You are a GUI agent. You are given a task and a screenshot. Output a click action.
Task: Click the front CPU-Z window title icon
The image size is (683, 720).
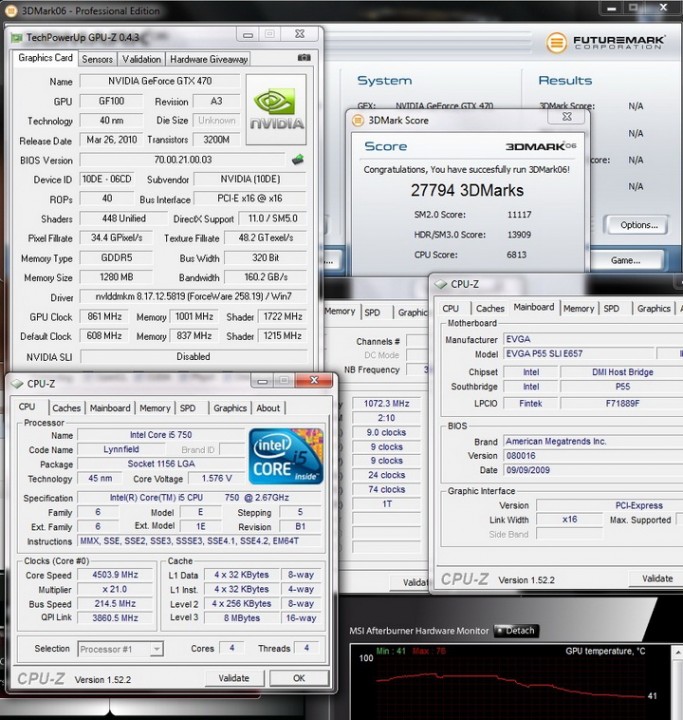pos(17,384)
